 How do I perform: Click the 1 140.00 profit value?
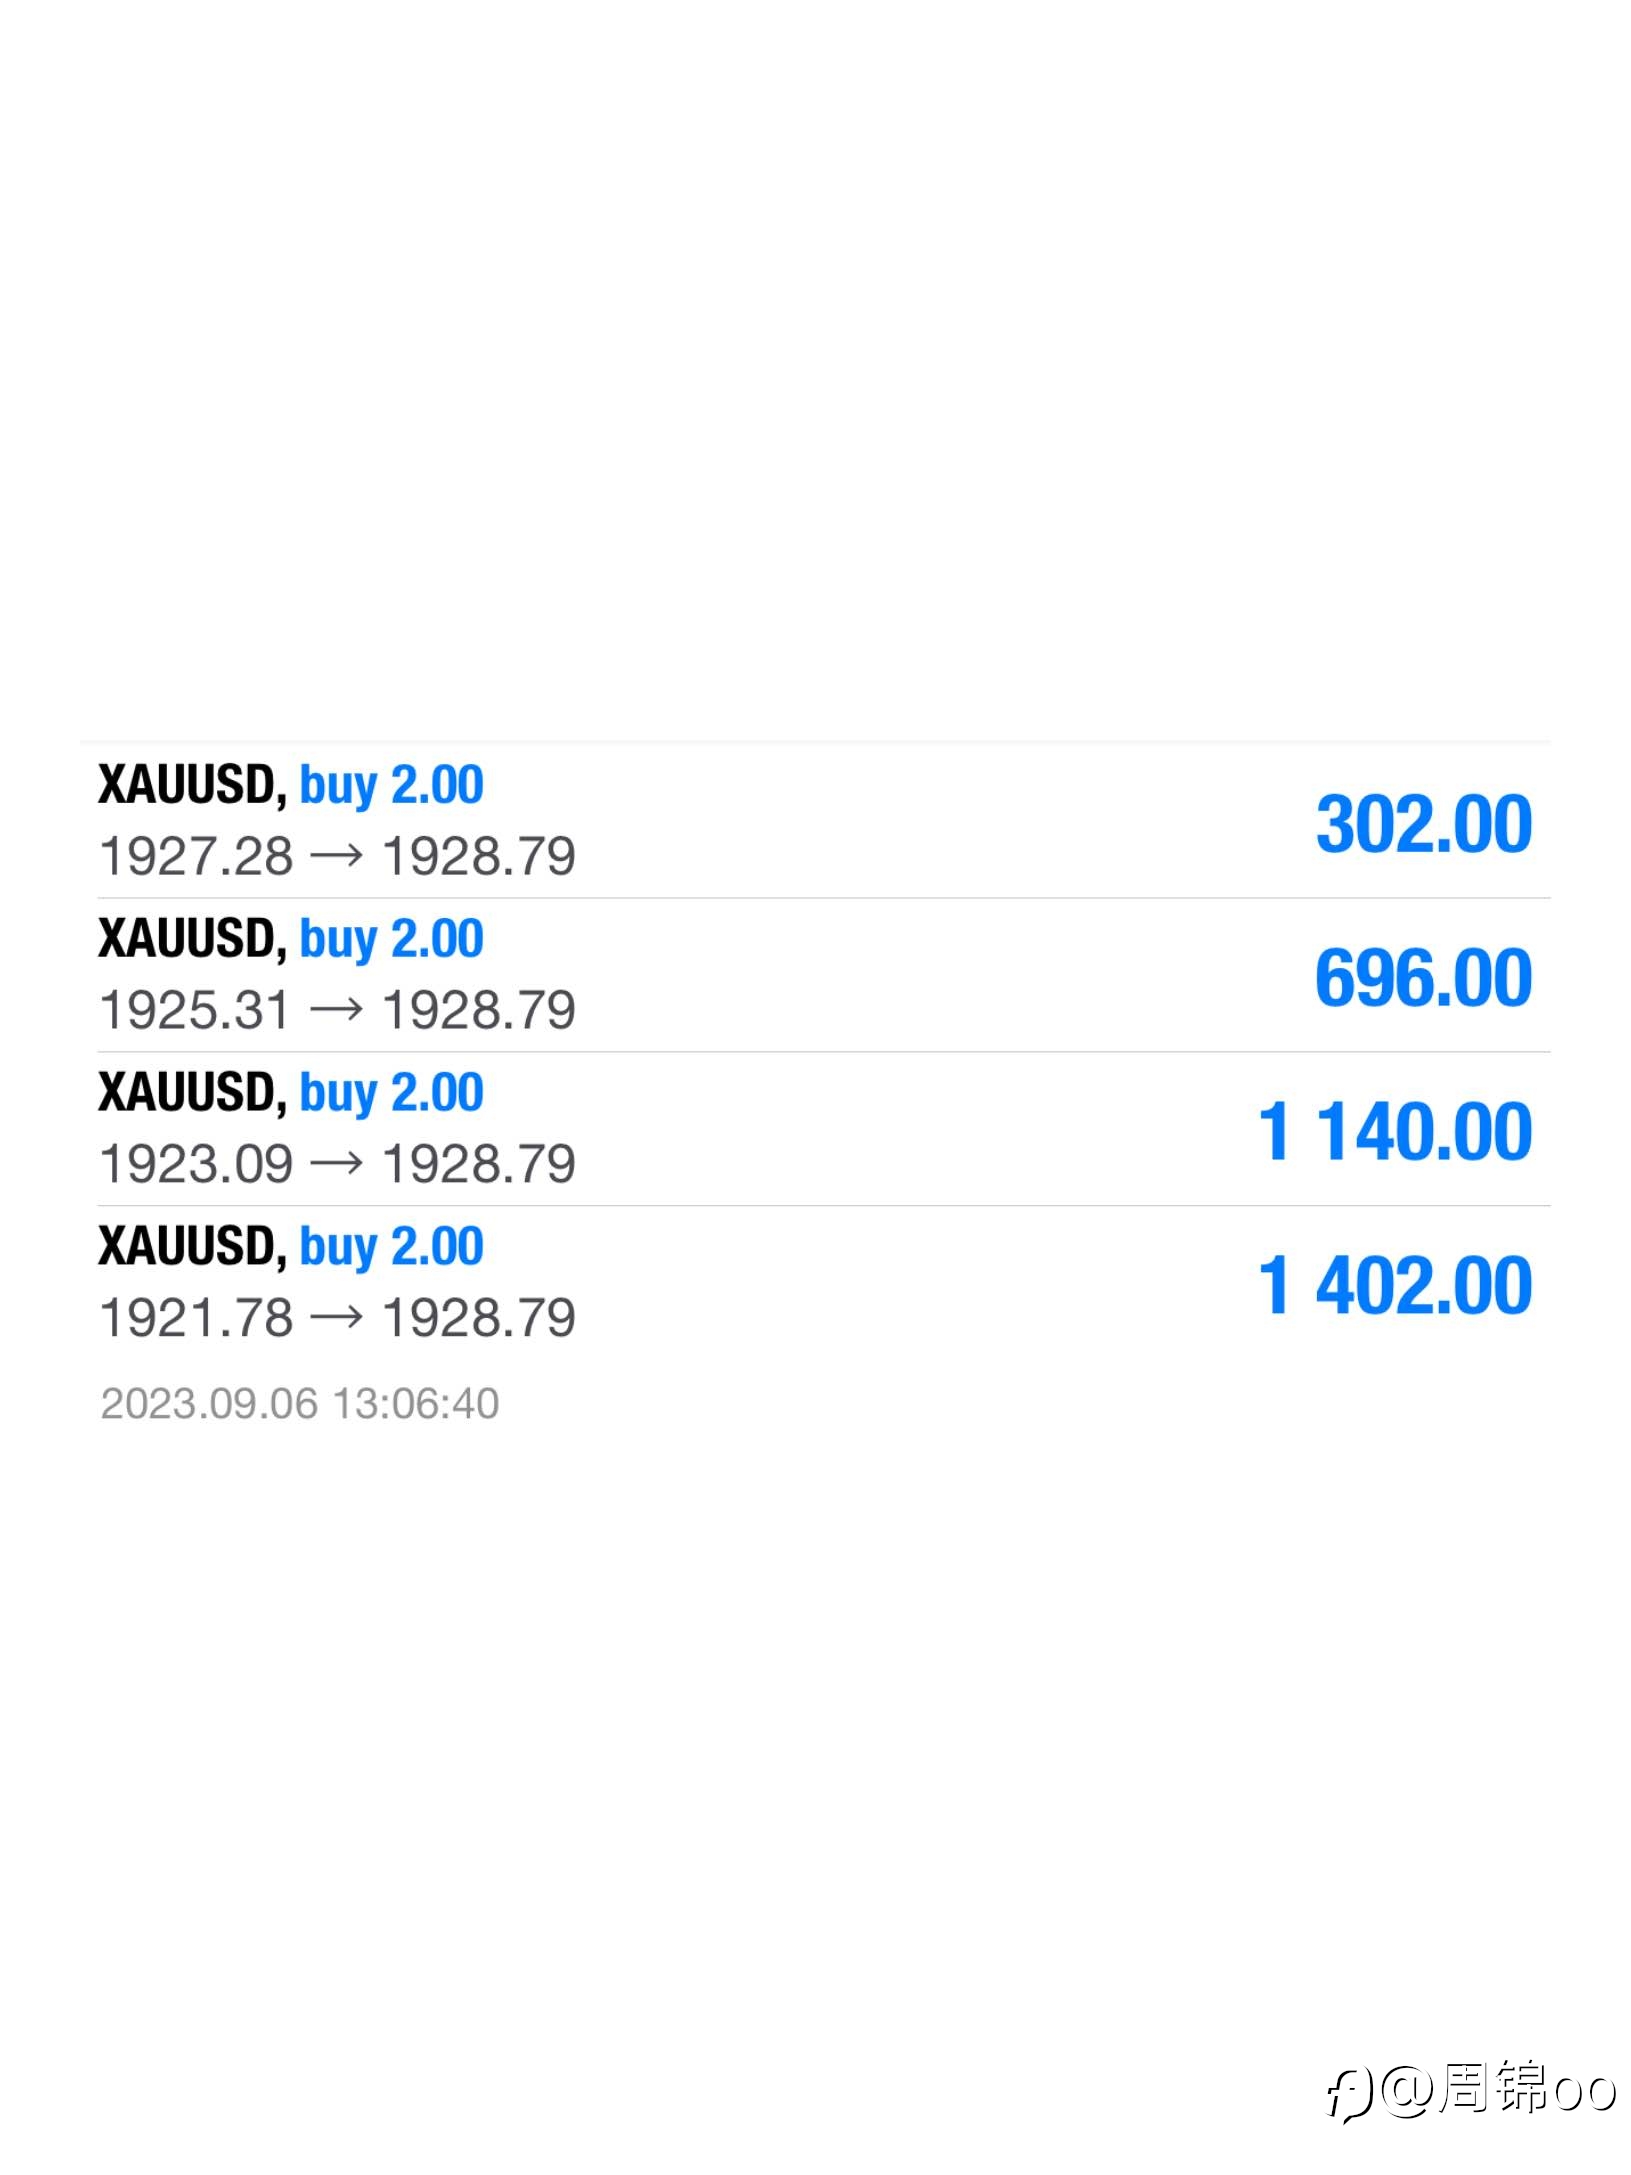pos(1395,1132)
